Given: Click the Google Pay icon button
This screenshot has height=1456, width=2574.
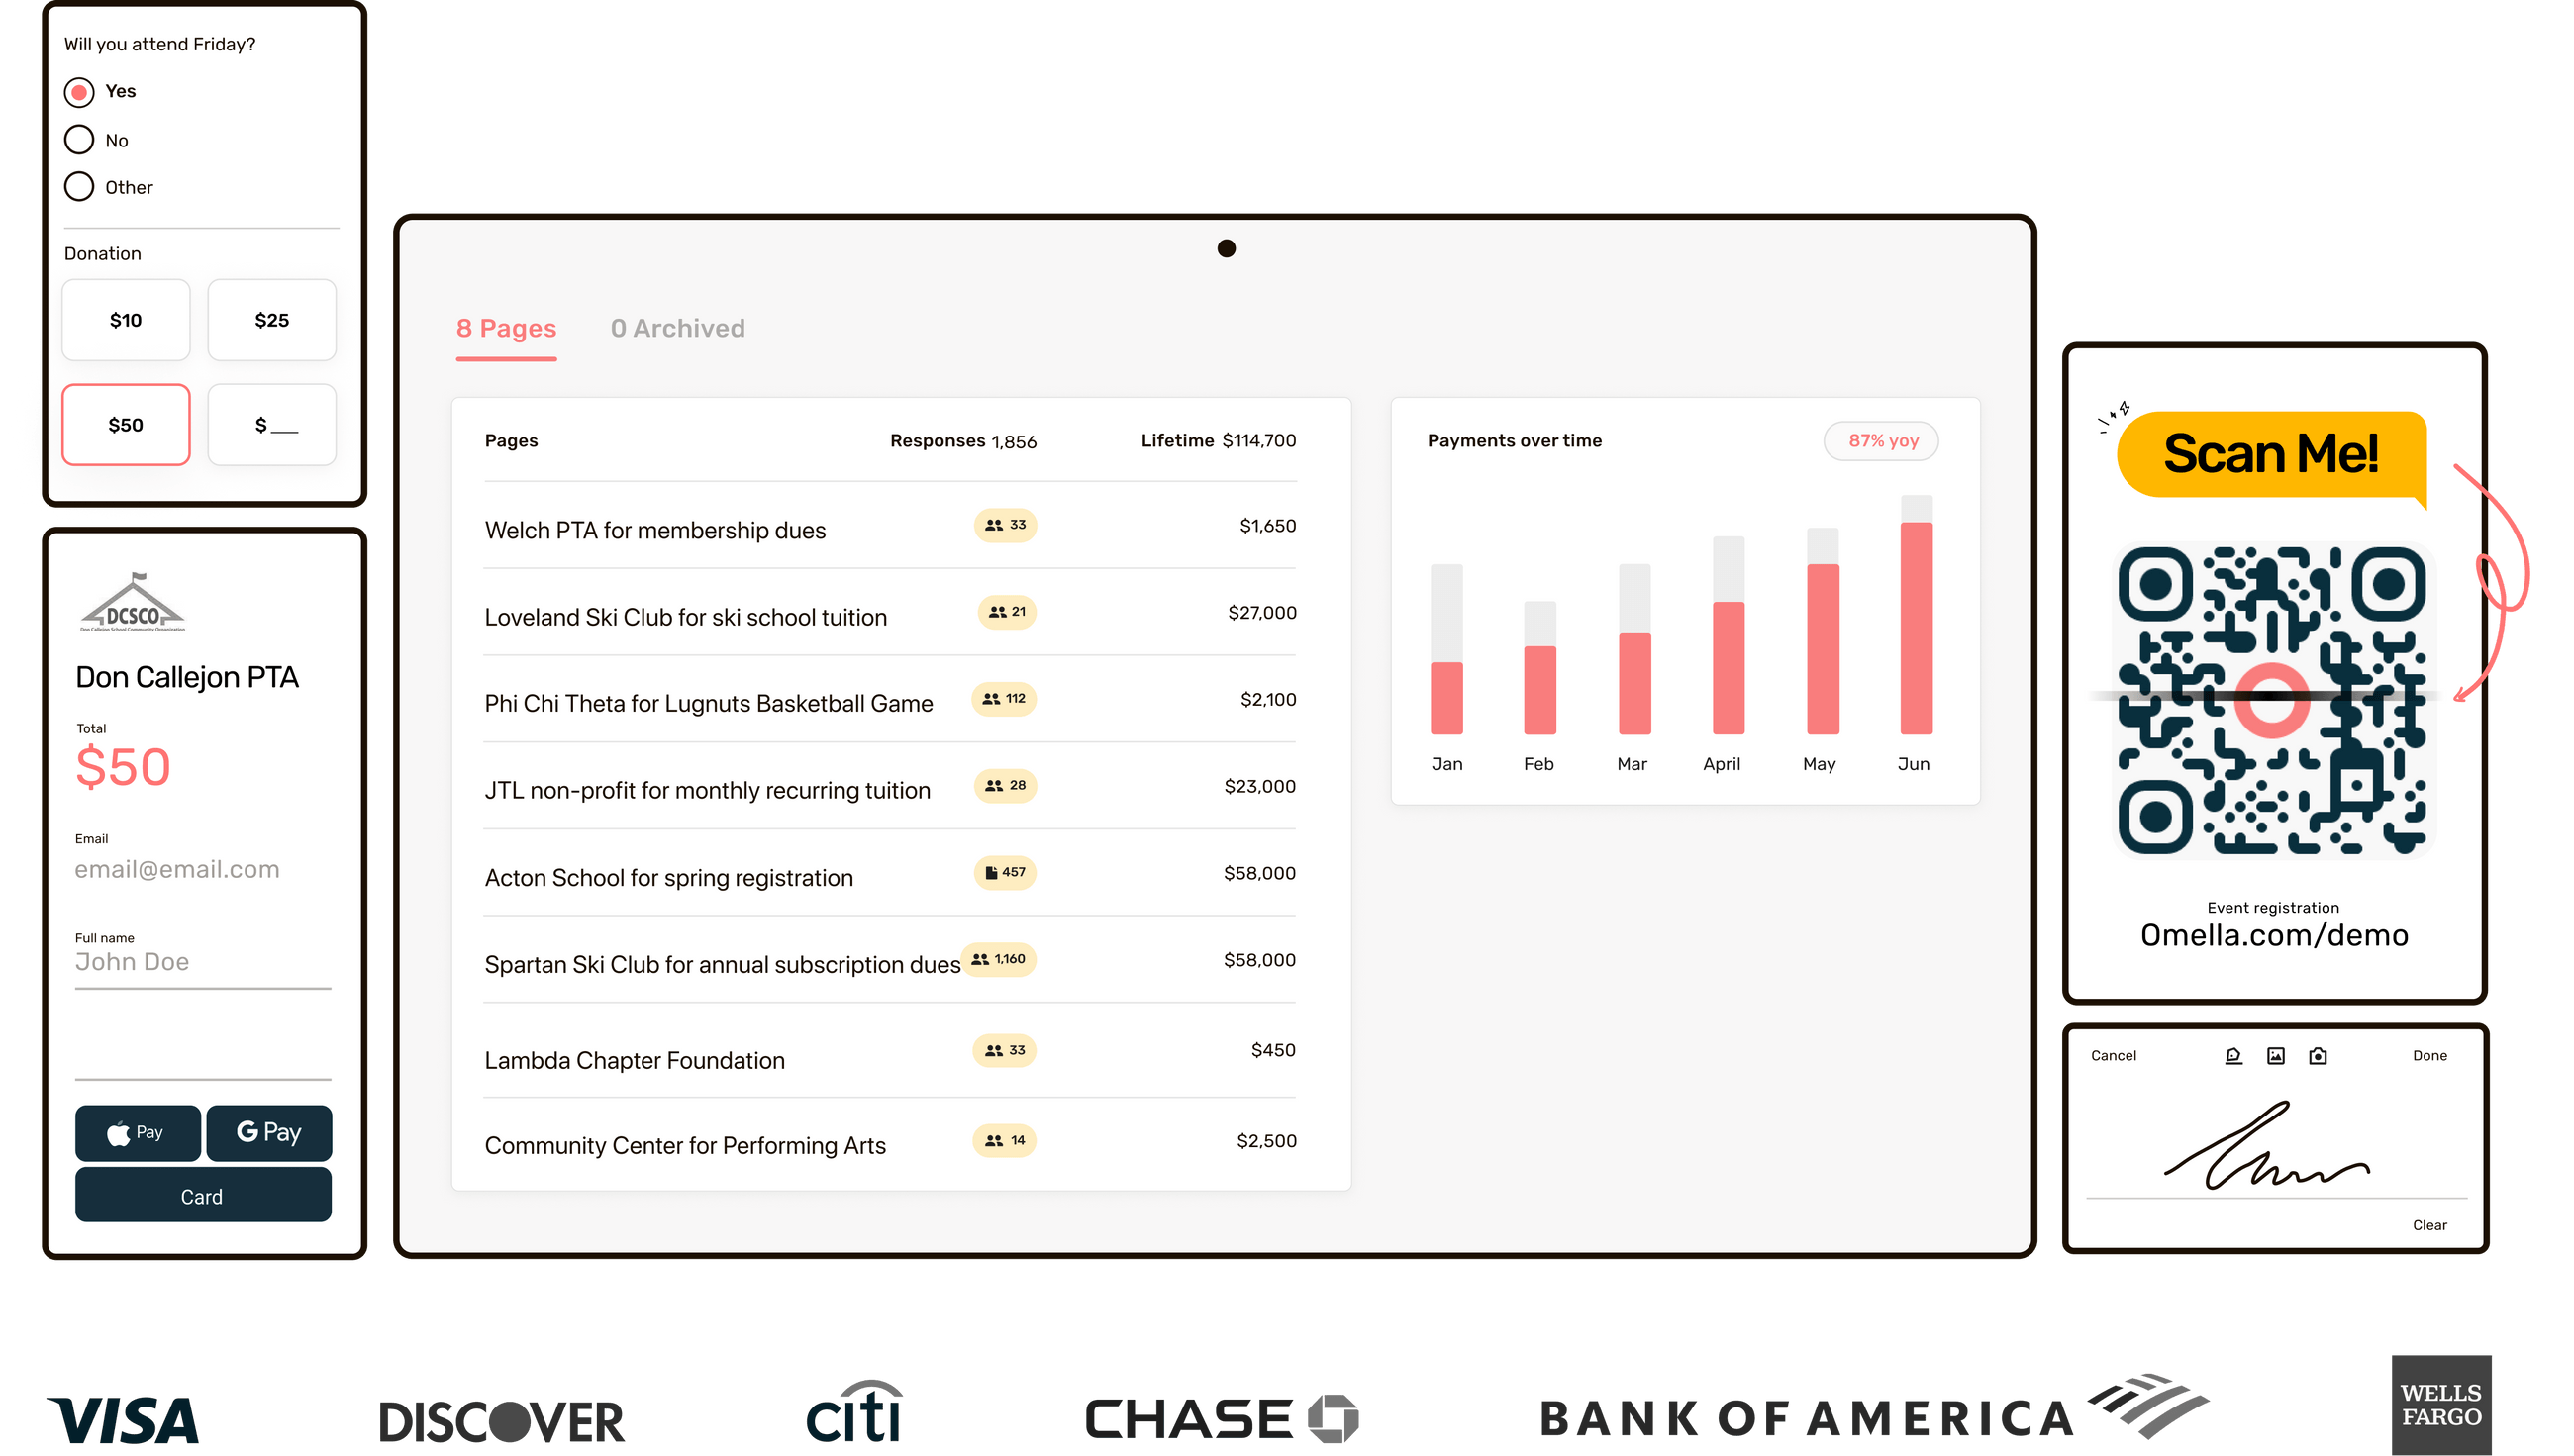Looking at the screenshot, I should pyautogui.click(x=268, y=1133).
